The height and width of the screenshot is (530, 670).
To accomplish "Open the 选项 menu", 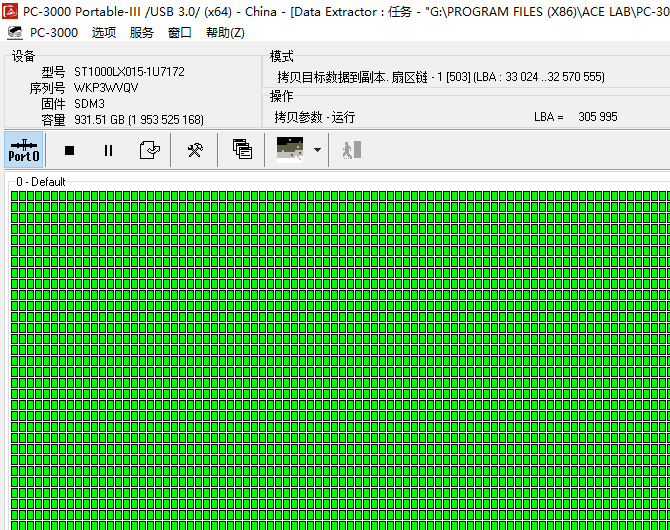I will (x=104, y=33).
